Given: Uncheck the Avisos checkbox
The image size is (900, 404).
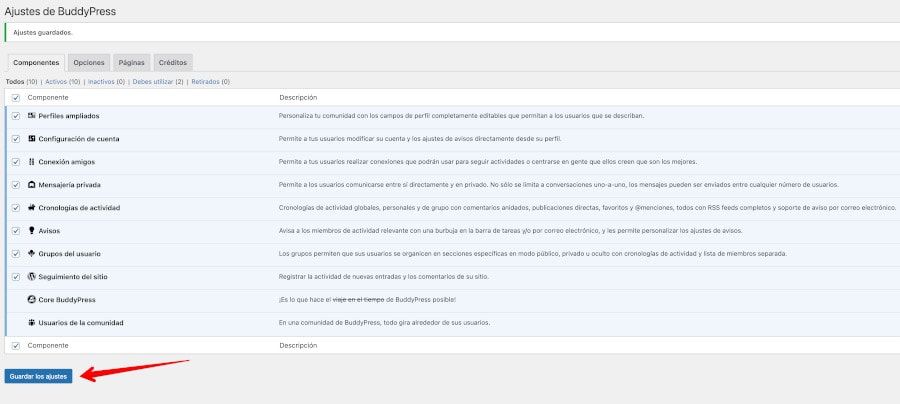Looking at the screenshot, I should [x=15, y=231].
